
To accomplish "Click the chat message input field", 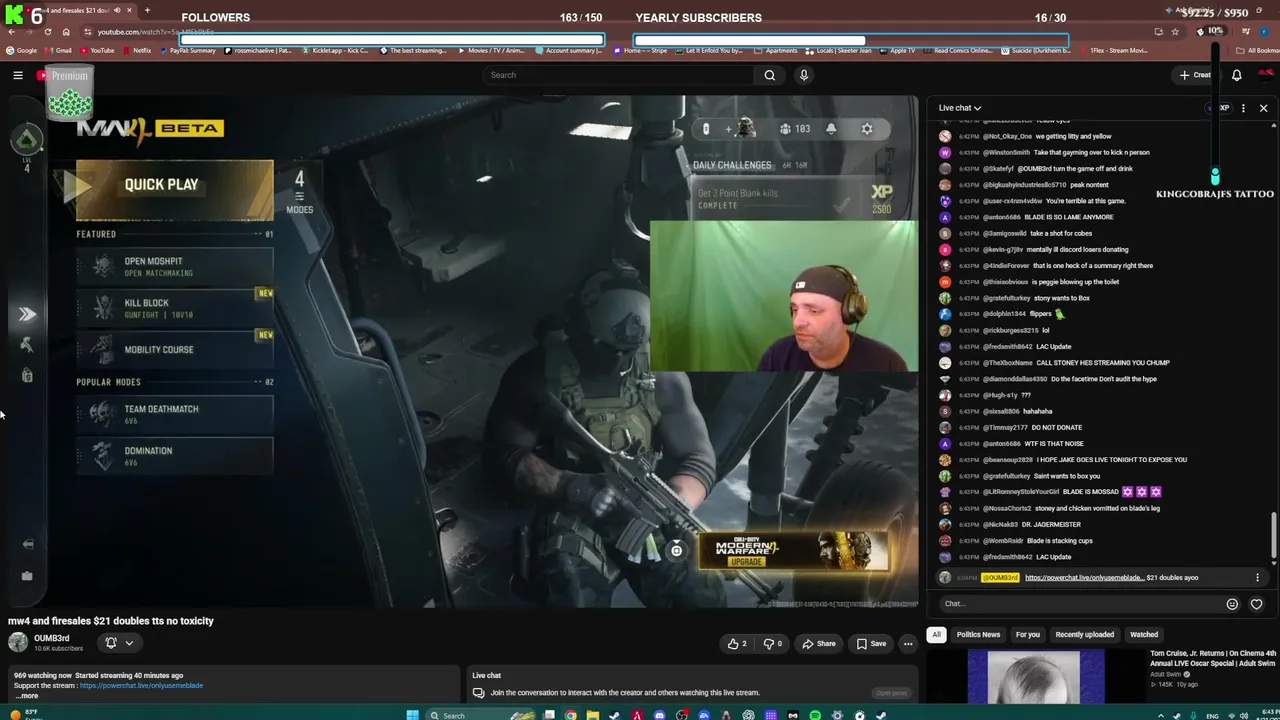I will 1080,604.
